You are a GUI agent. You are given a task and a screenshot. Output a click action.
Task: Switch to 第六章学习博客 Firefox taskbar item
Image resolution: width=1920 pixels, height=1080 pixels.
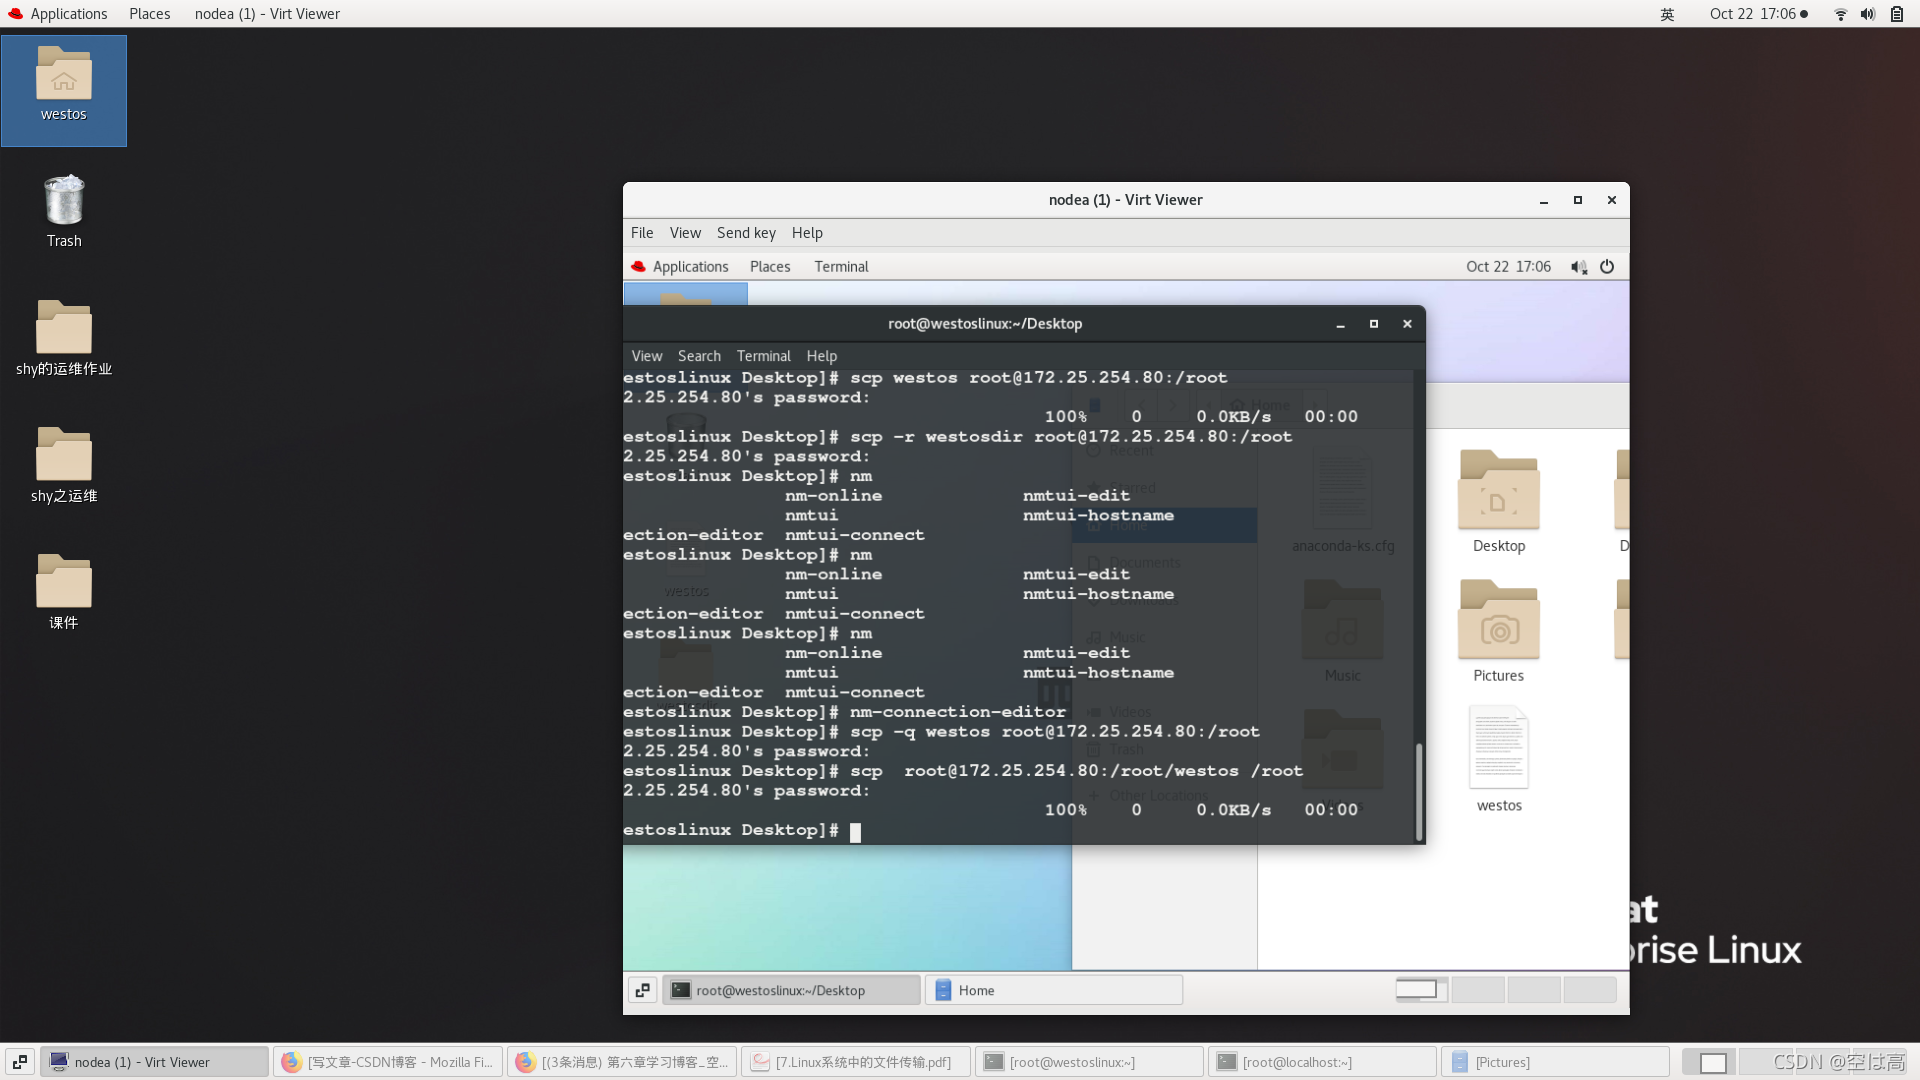622,1062
